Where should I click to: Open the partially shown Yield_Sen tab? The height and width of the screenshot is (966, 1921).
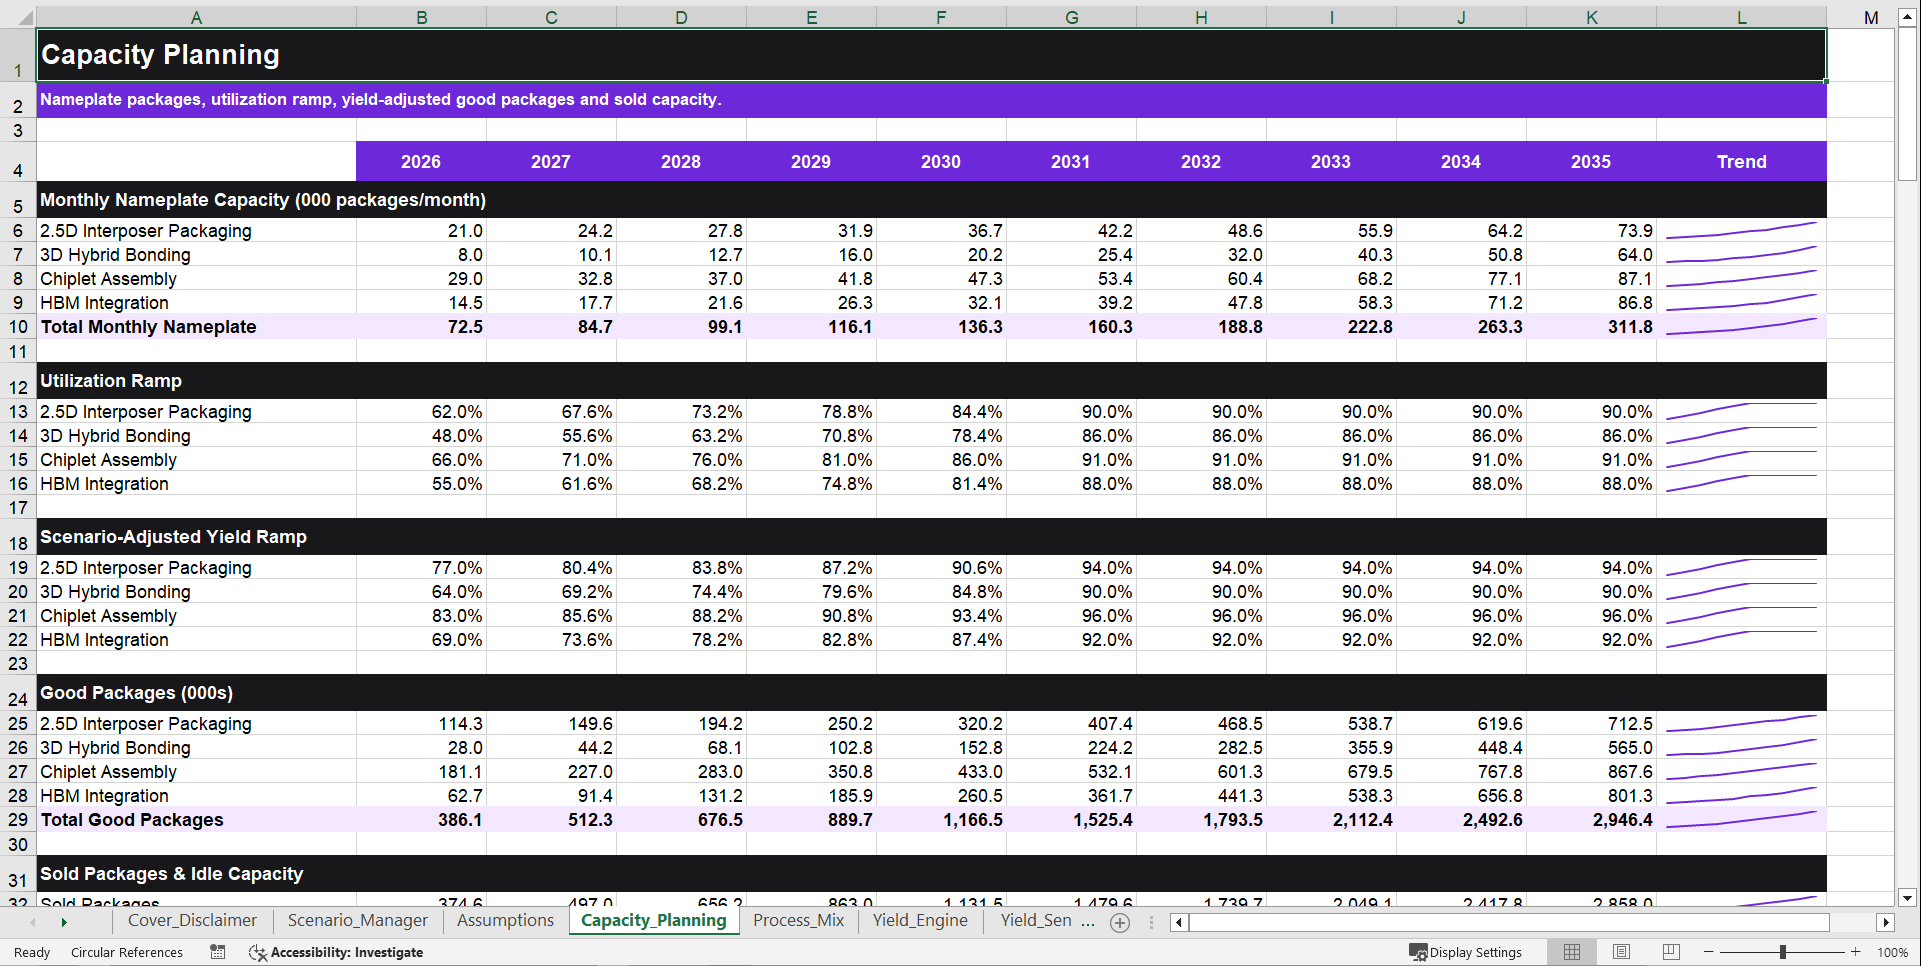point(1035,921)
